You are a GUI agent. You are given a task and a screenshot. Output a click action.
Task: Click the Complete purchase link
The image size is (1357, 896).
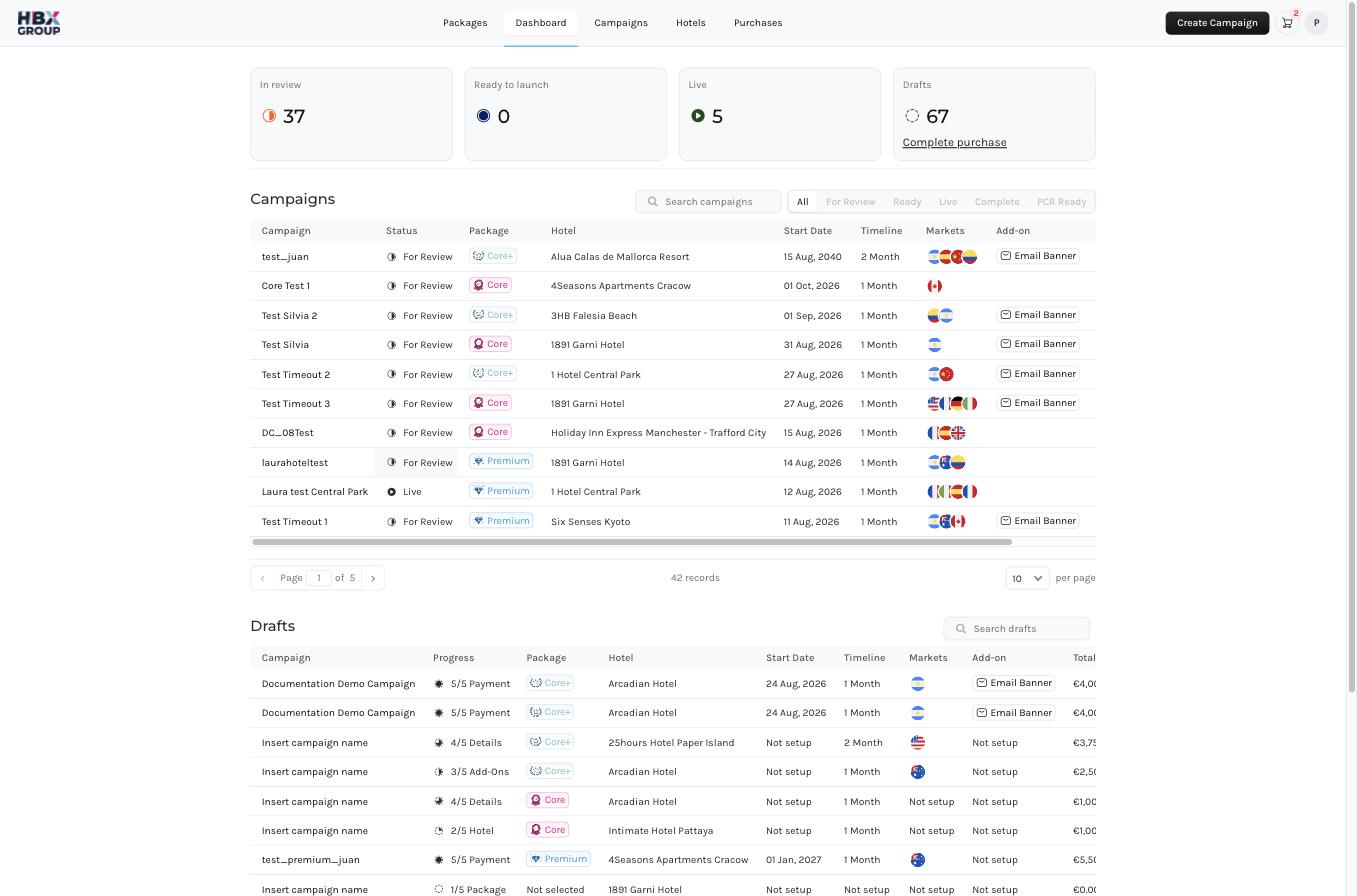954,142
